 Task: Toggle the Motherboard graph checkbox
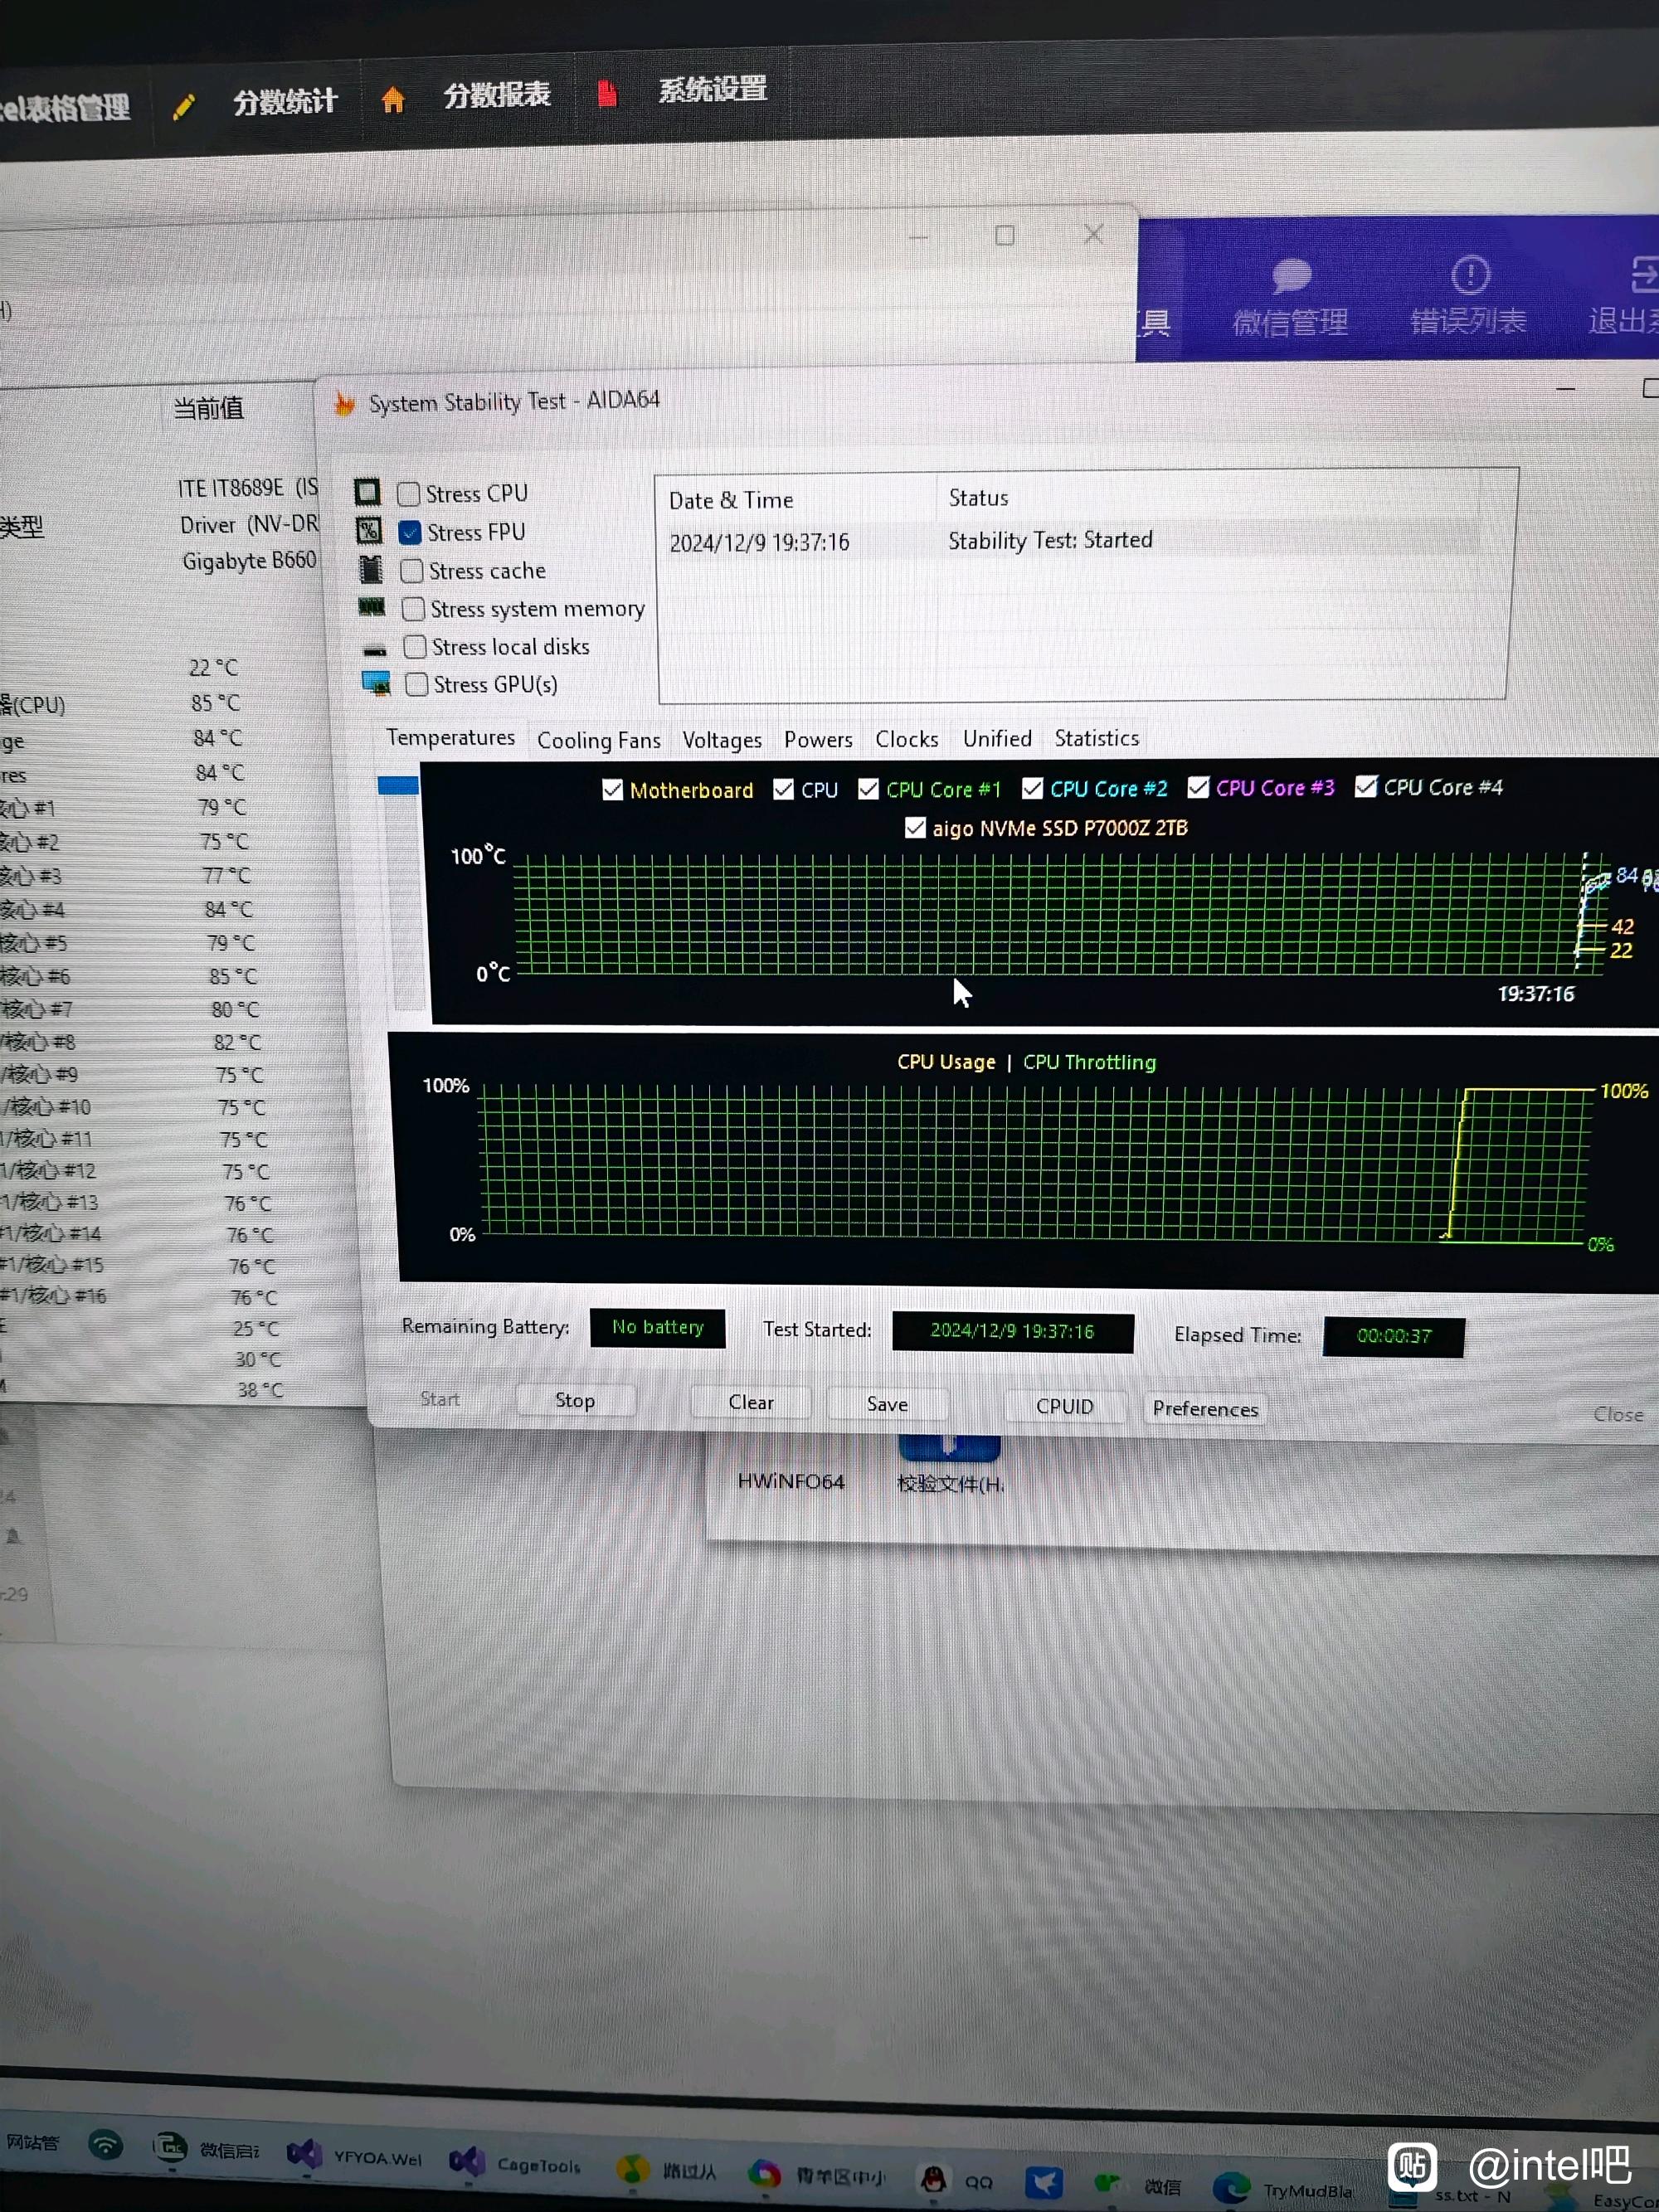coord(612,790)
